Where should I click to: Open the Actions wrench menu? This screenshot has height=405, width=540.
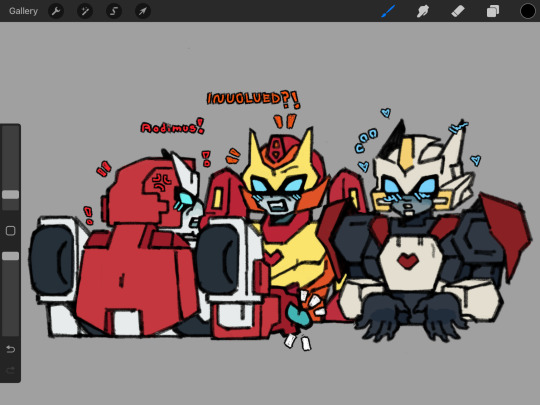[x=56, y=11]
